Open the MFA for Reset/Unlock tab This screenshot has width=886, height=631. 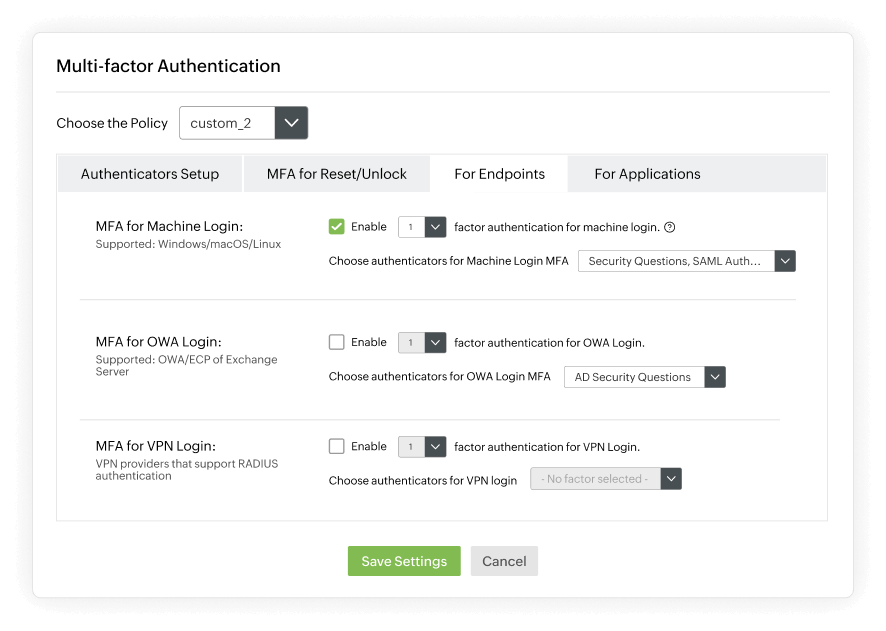tap(336, 173)
